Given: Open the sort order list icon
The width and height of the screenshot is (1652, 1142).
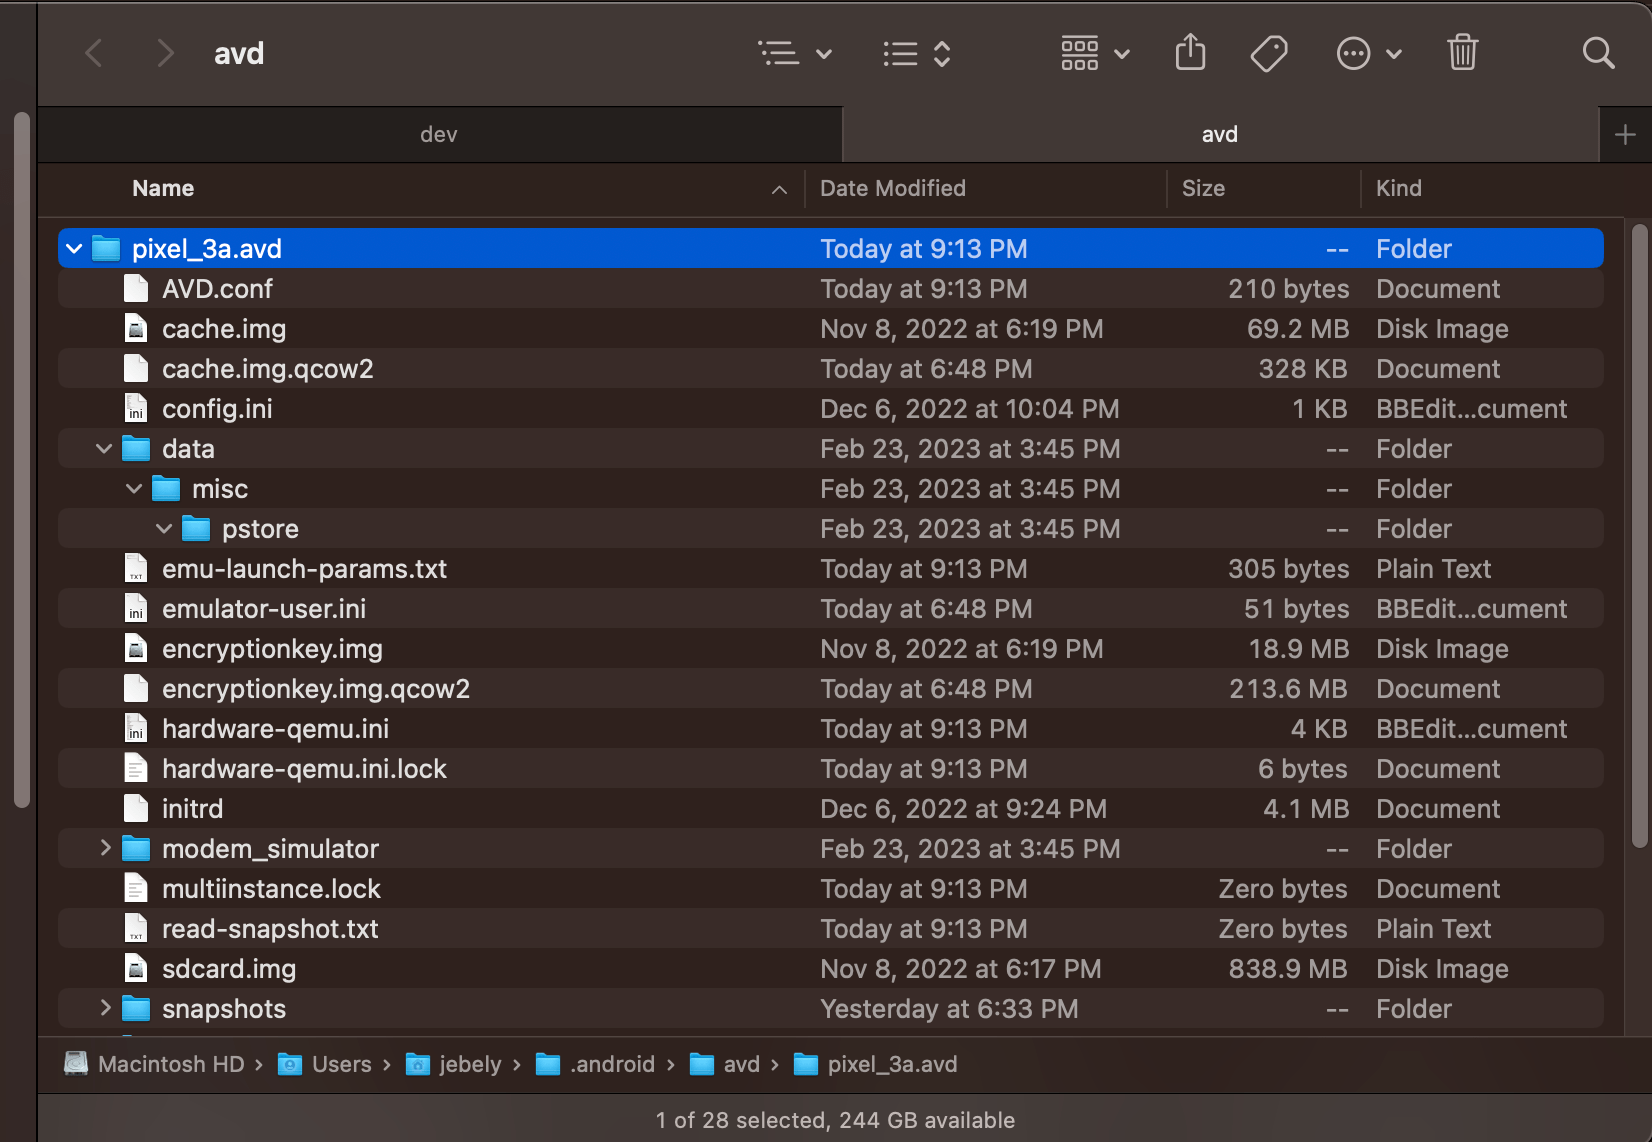Looking at the screenshot, I should pos(917,53).
